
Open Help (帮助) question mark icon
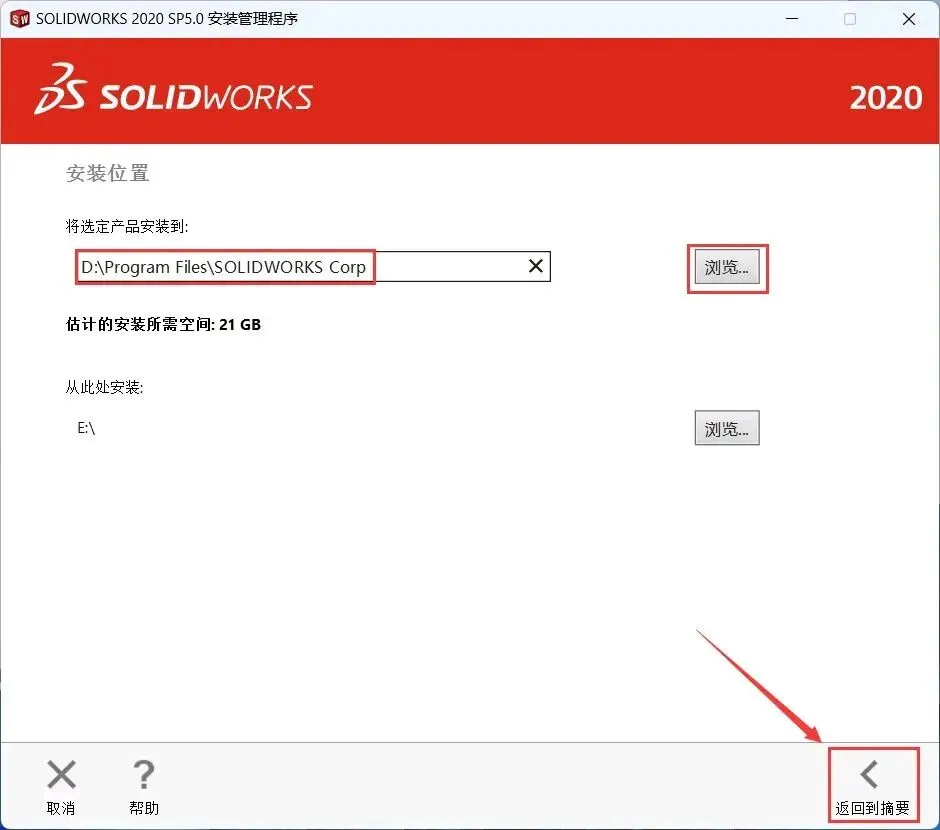(143, 774)
